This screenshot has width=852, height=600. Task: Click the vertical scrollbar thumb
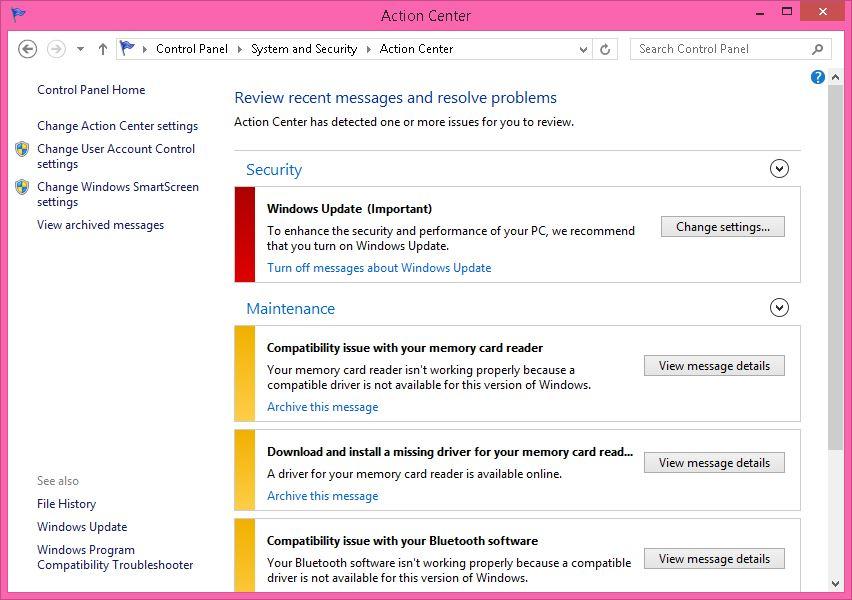(835, 267)
